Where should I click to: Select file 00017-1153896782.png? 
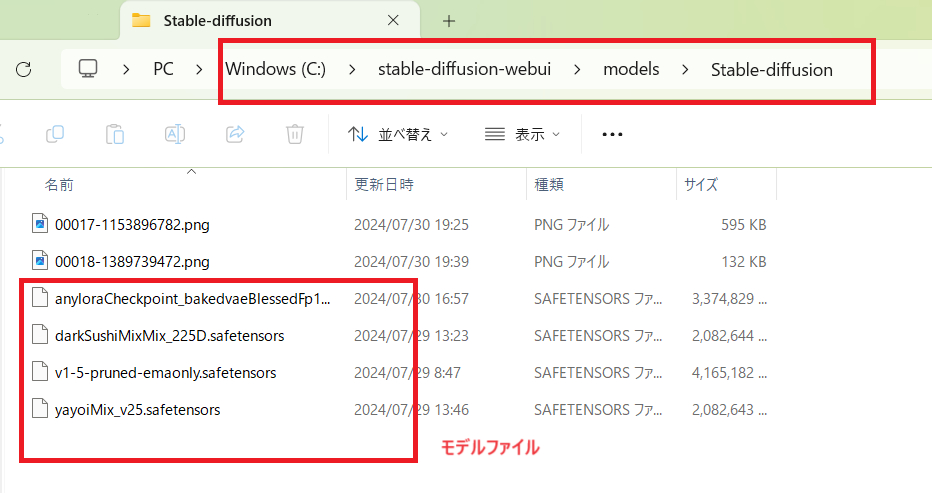coord(132,225)
